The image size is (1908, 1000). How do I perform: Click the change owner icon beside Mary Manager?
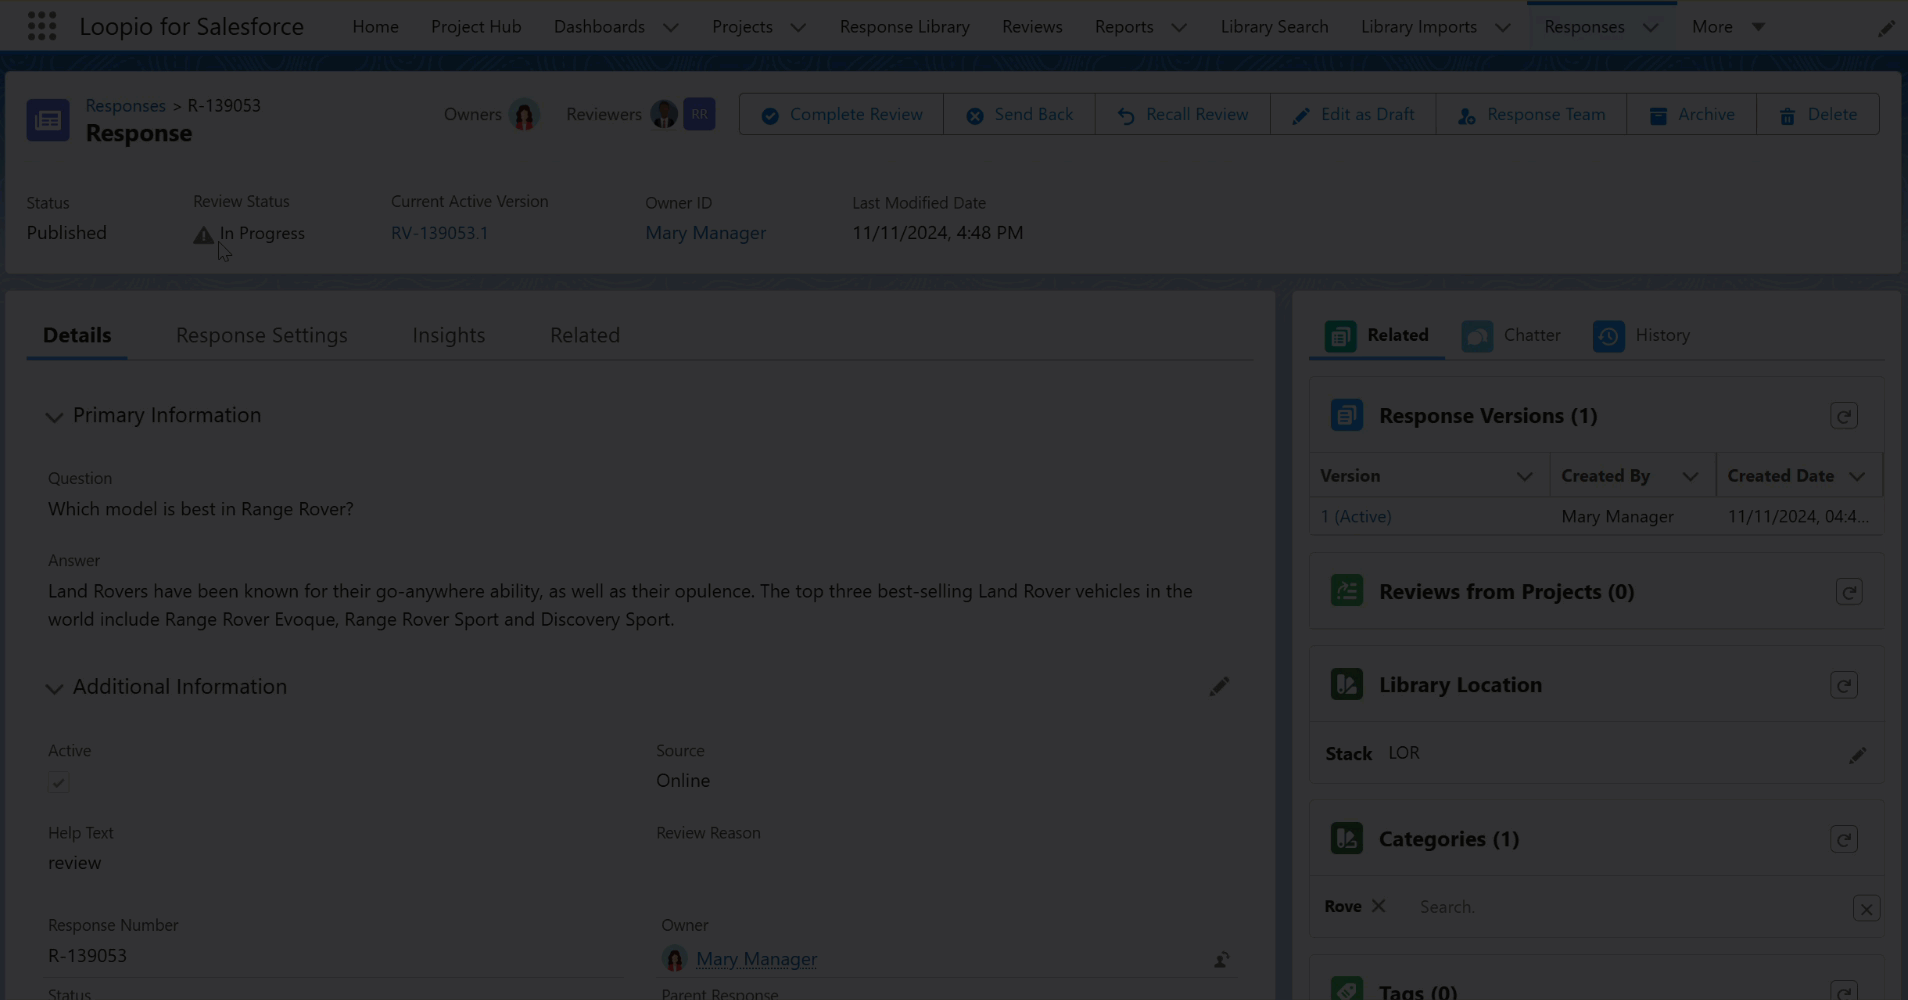(x=1221, y=960)
